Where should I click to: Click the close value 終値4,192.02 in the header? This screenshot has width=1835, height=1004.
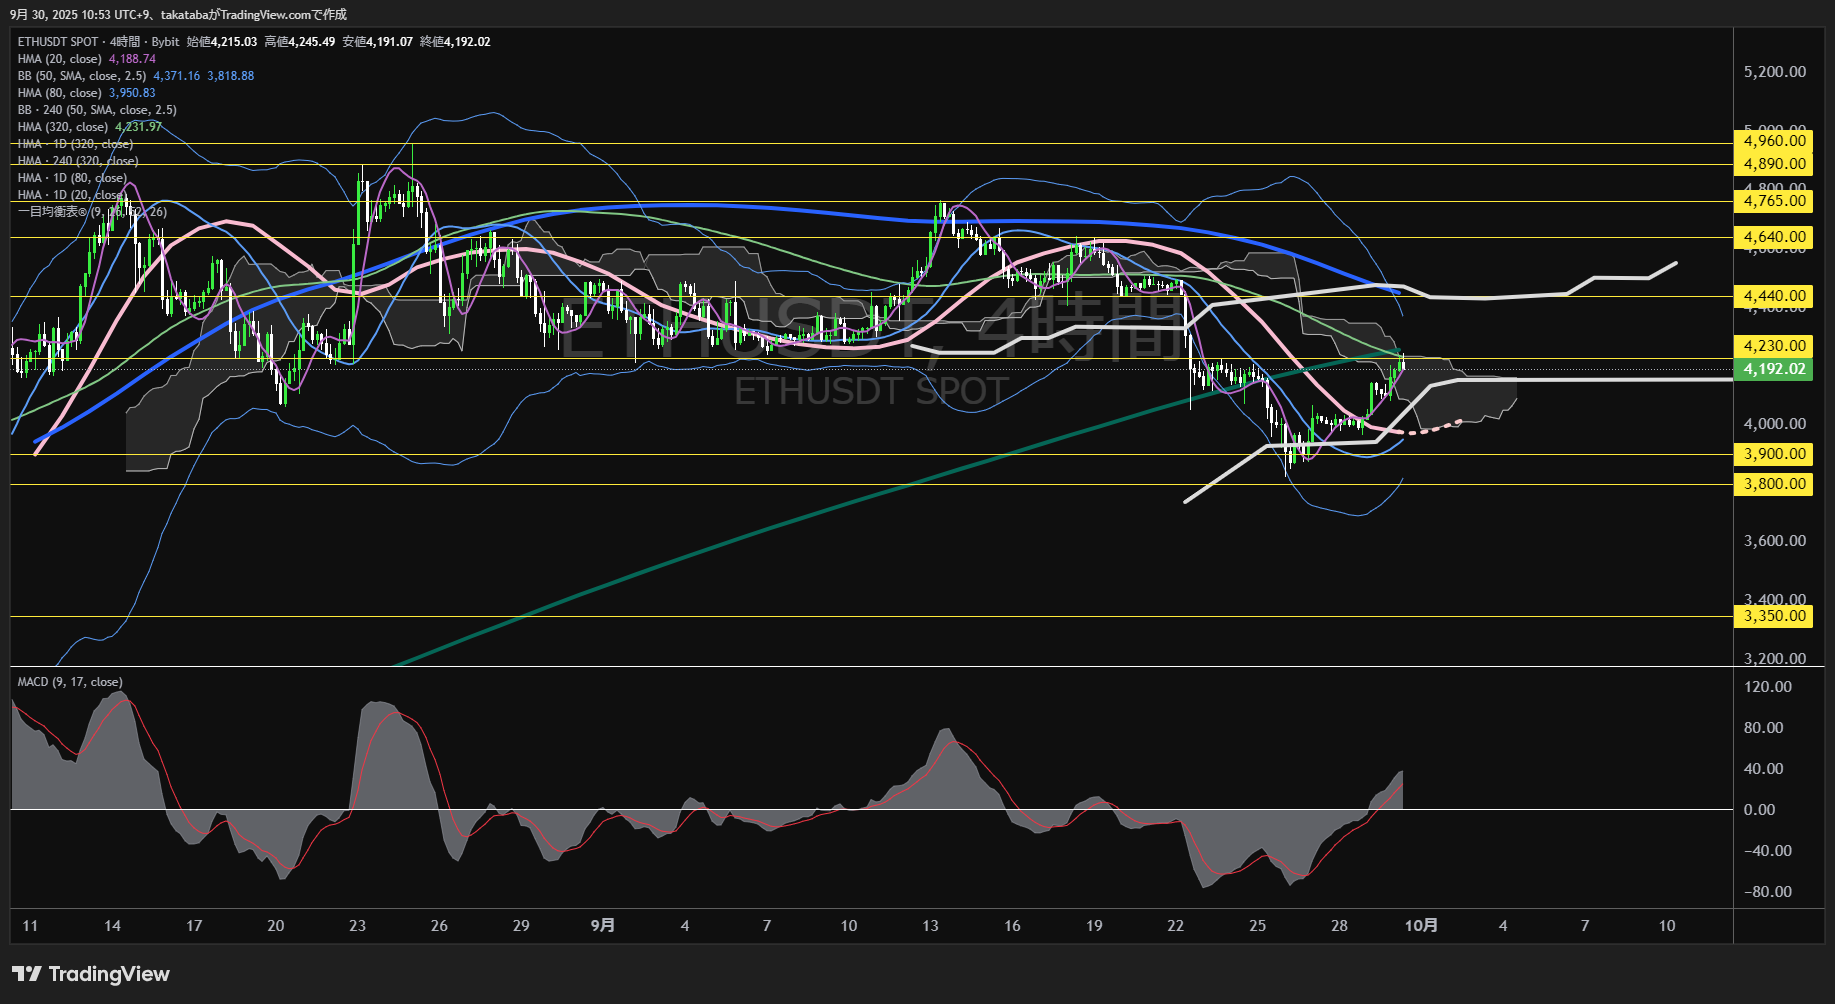(455, 42)
